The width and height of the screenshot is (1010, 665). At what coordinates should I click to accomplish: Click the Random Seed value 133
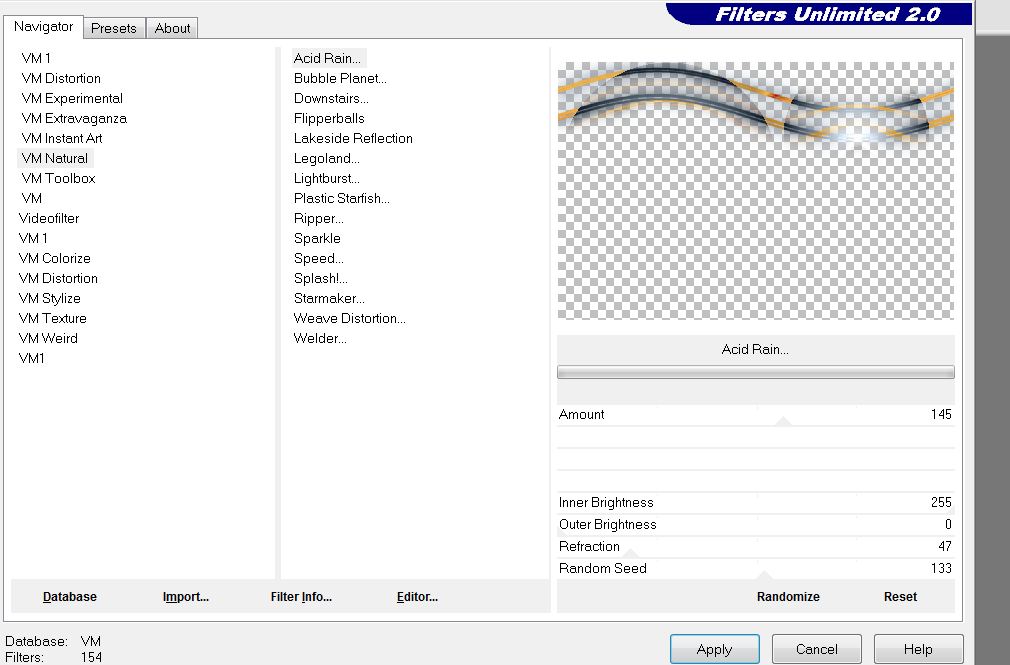[941, 568]
